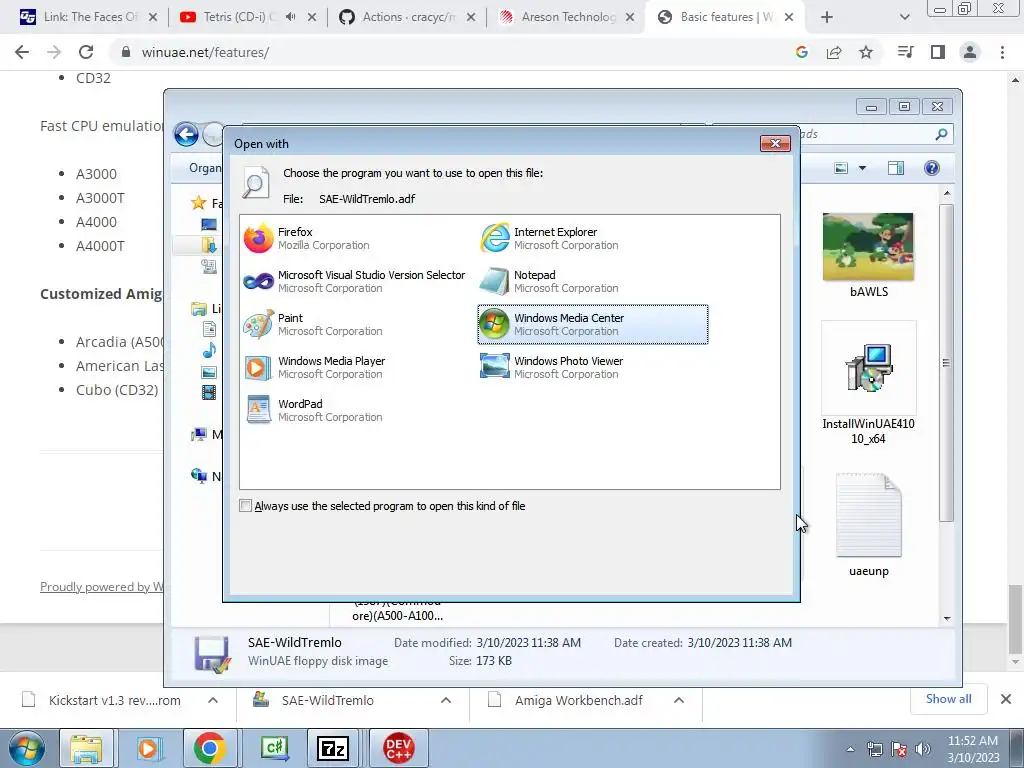This screenshot has width=1024, height=768.
Task: Select Network icon in Explorer sidebar
Action: pos(199,476)
